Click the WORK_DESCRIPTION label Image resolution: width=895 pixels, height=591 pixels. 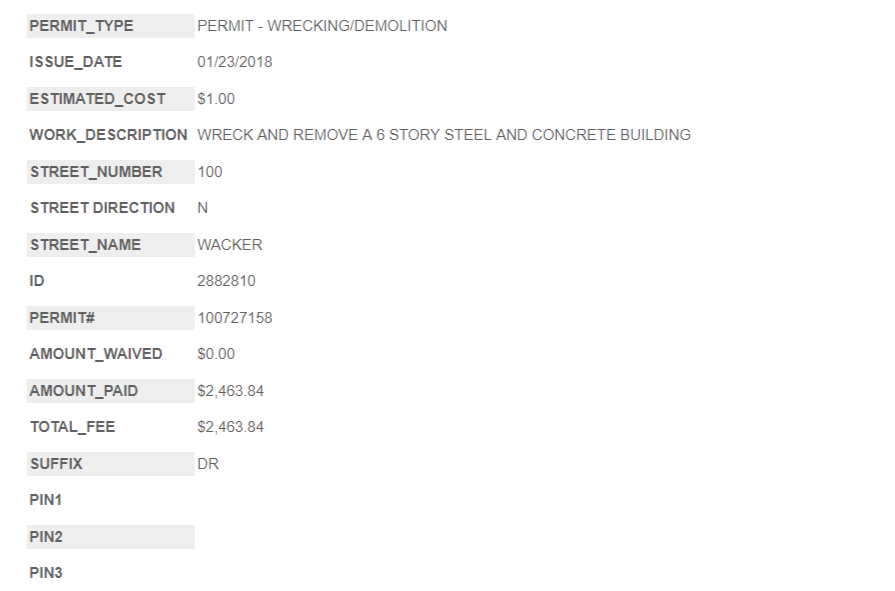[108, 135]
